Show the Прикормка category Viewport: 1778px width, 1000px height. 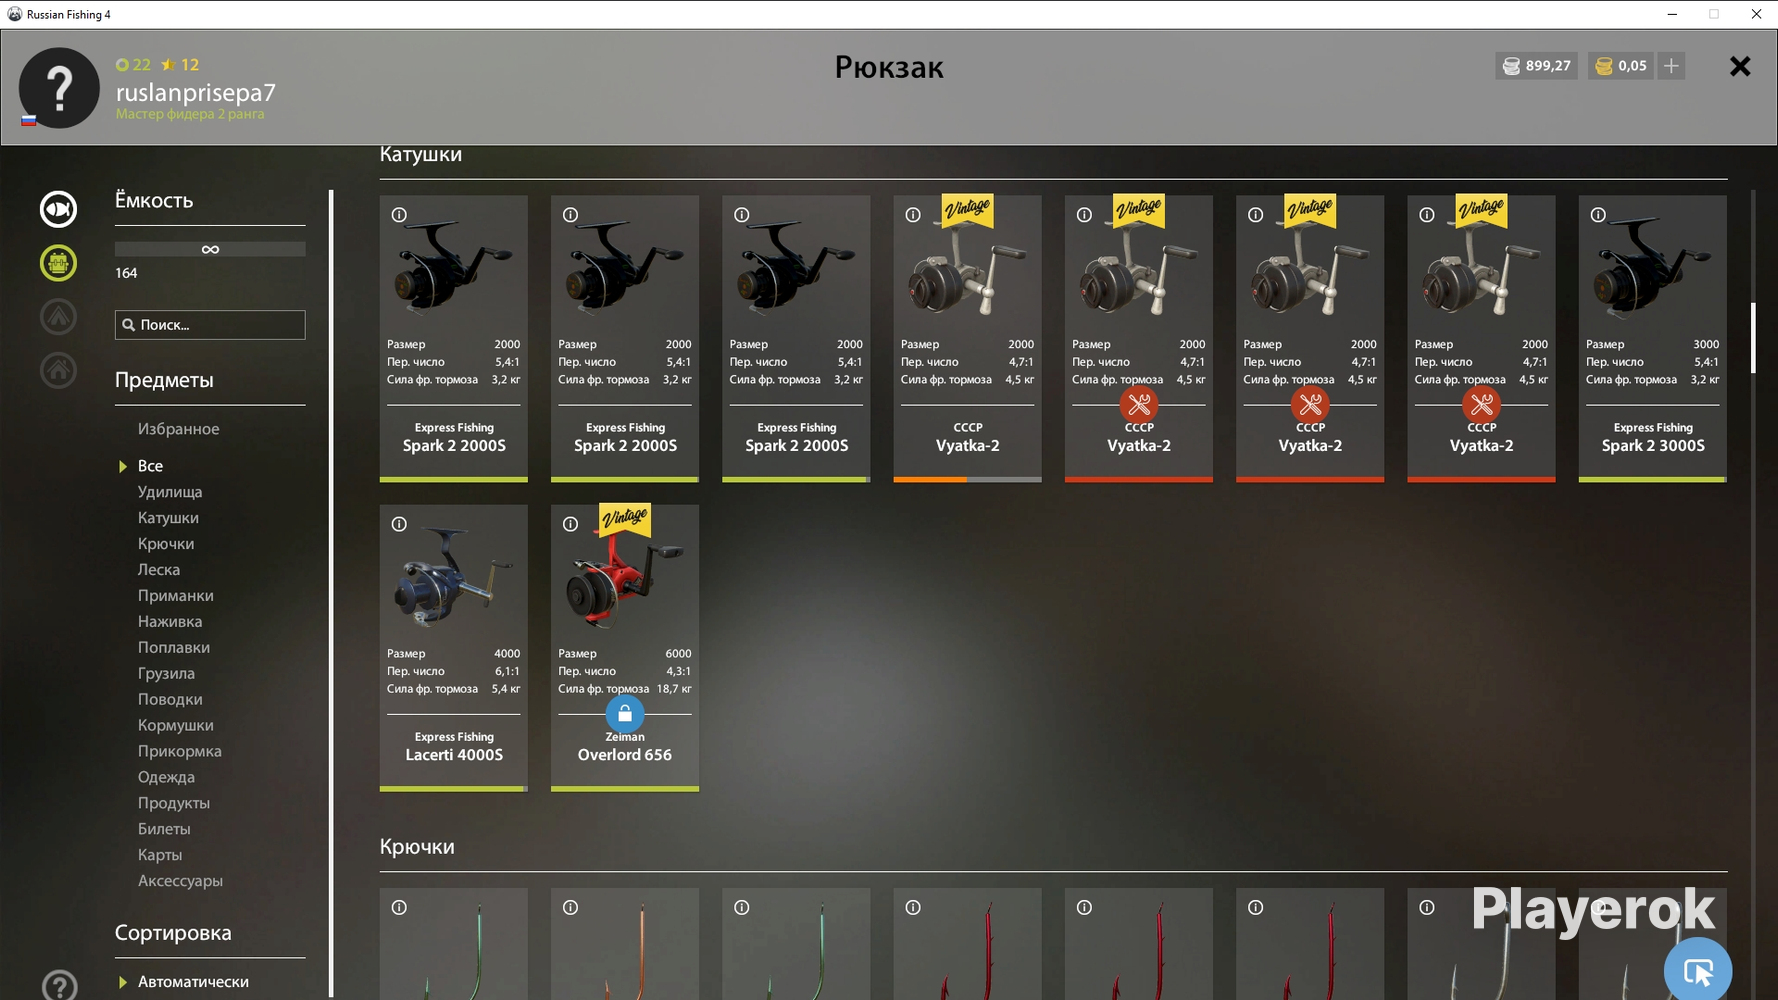click(180, 752)
